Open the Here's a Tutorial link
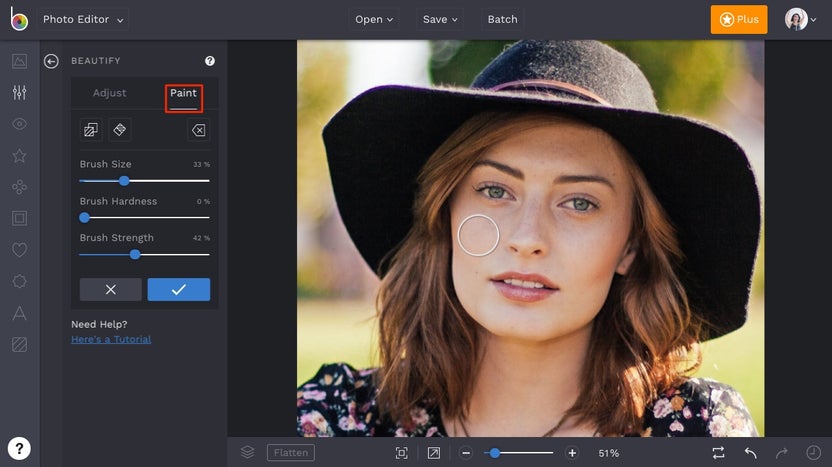 coord(111,339)
